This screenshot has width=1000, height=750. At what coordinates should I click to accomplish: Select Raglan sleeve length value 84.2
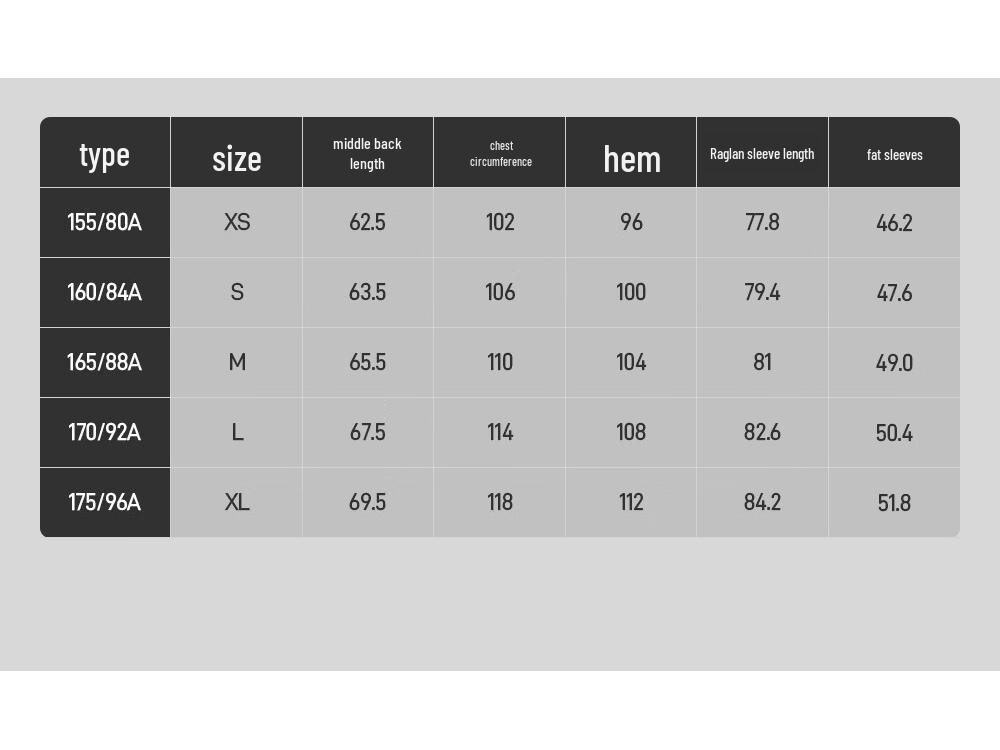point(762,503)
